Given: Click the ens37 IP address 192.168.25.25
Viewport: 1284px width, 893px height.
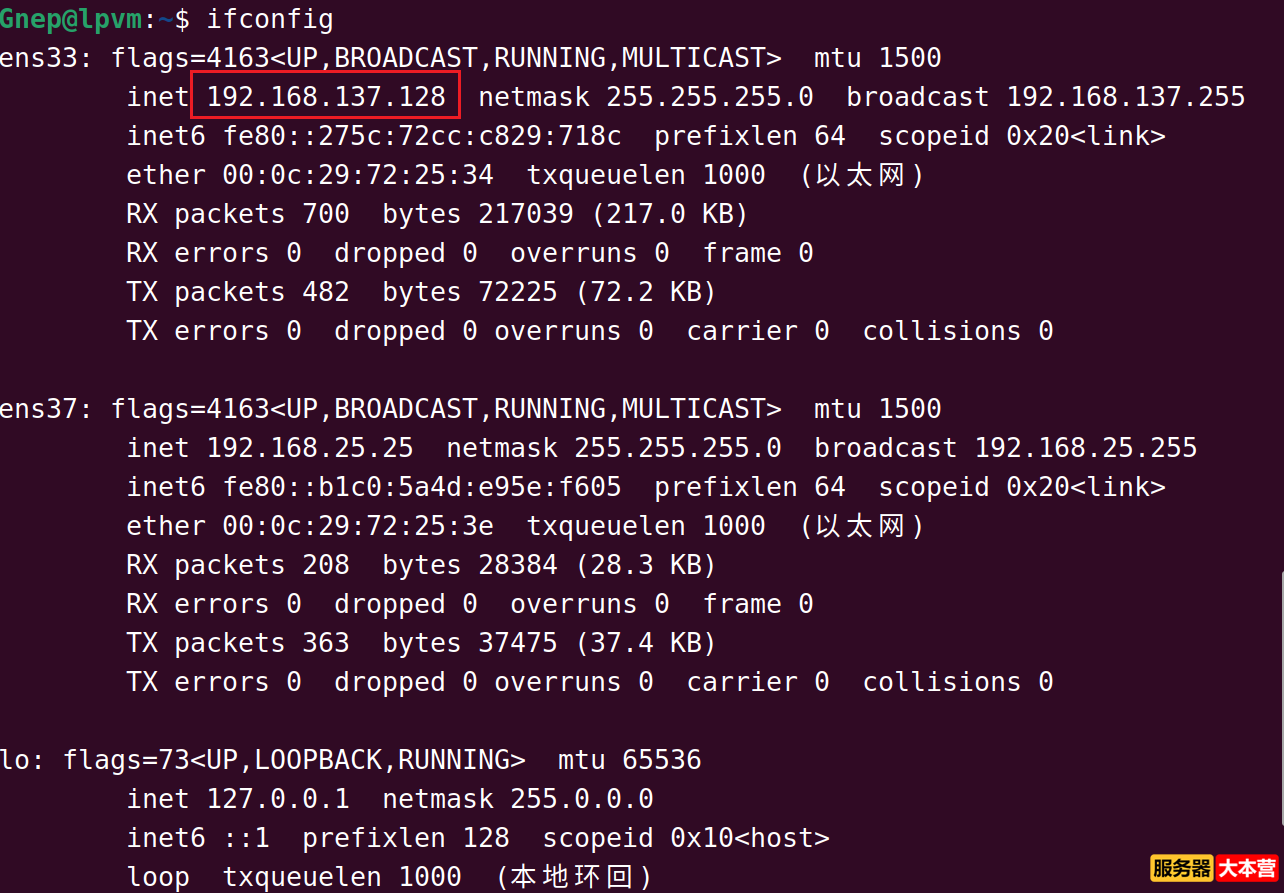Looking at the screenshot, I should 309,448.
